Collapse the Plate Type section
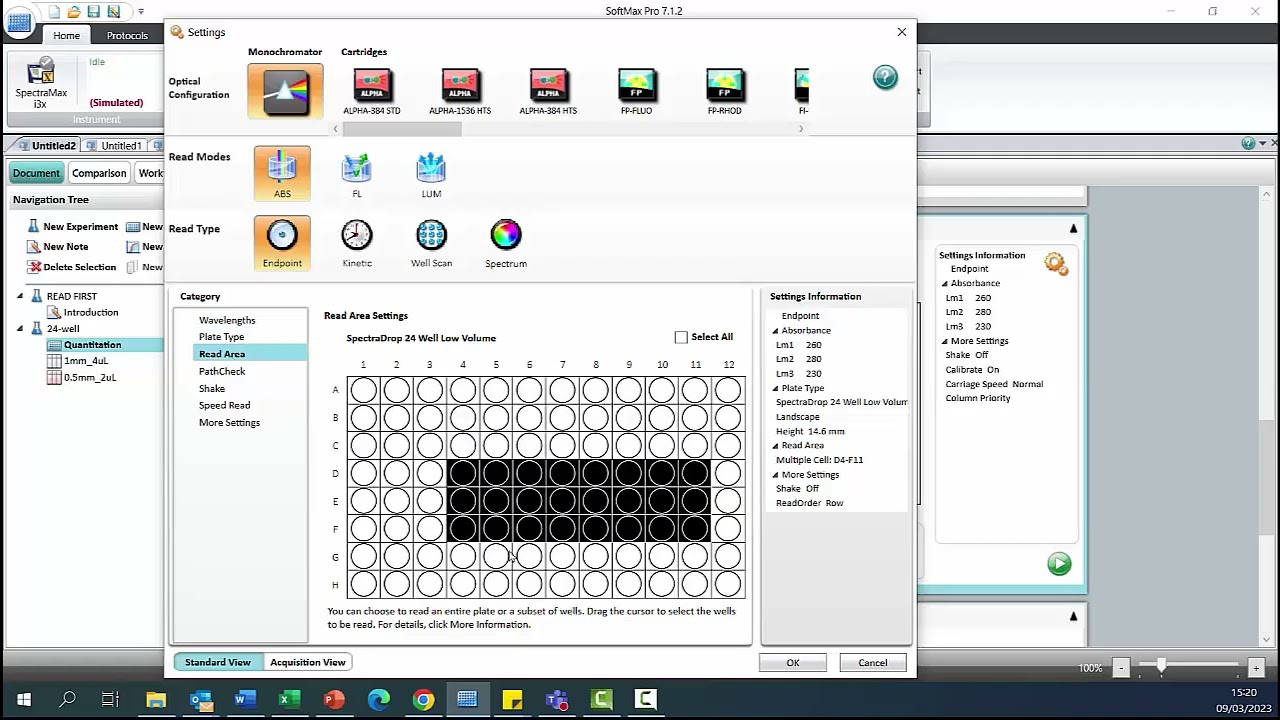The image size is (1280, 720). pyautogui.click(x=775, y=389)
